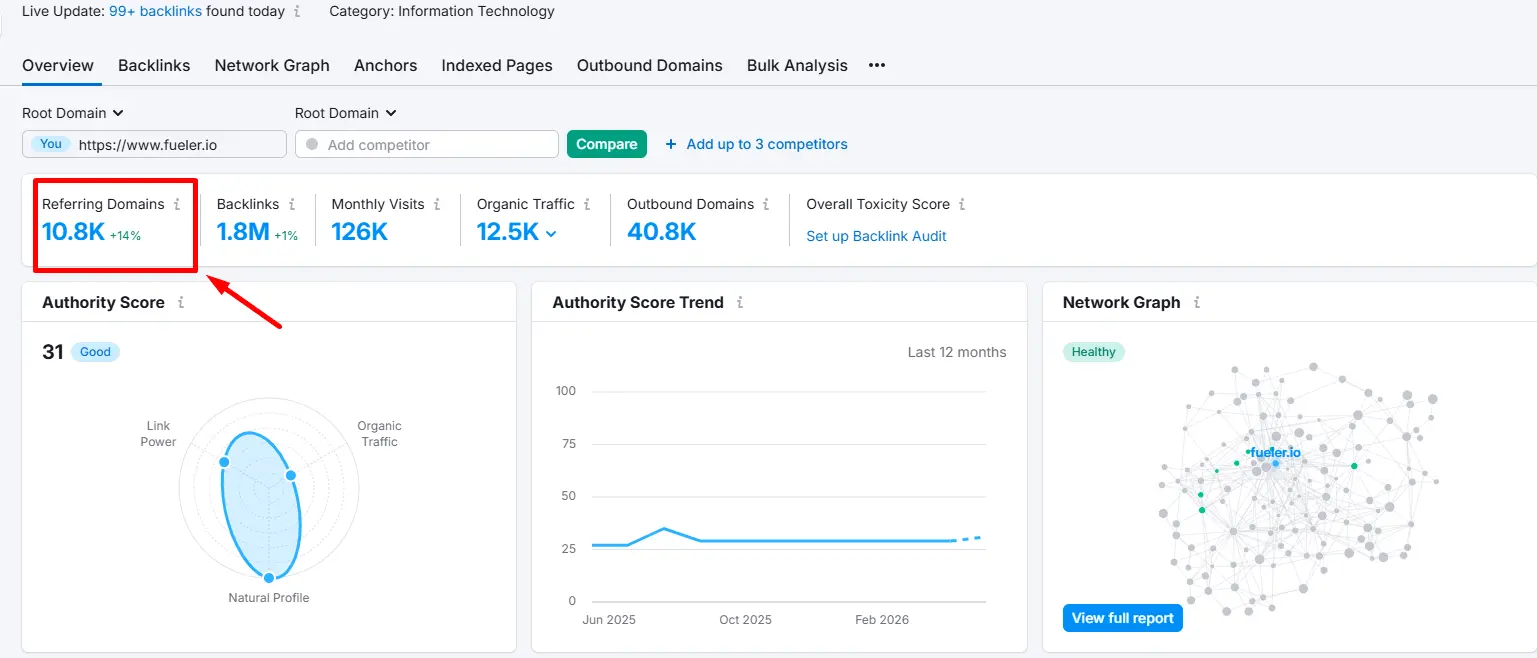The image size is (1537, 658).
Task: Click the Link Power radar point
Action: click(224, 462)
